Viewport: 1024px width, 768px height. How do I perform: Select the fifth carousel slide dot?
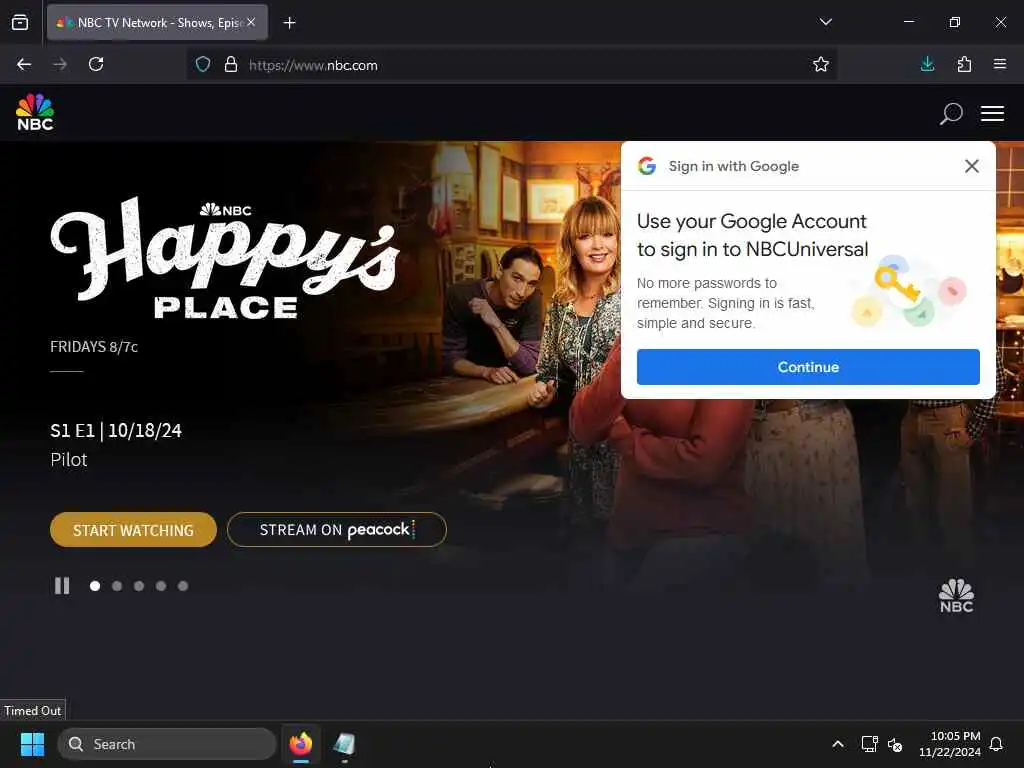tap(183, 586)
